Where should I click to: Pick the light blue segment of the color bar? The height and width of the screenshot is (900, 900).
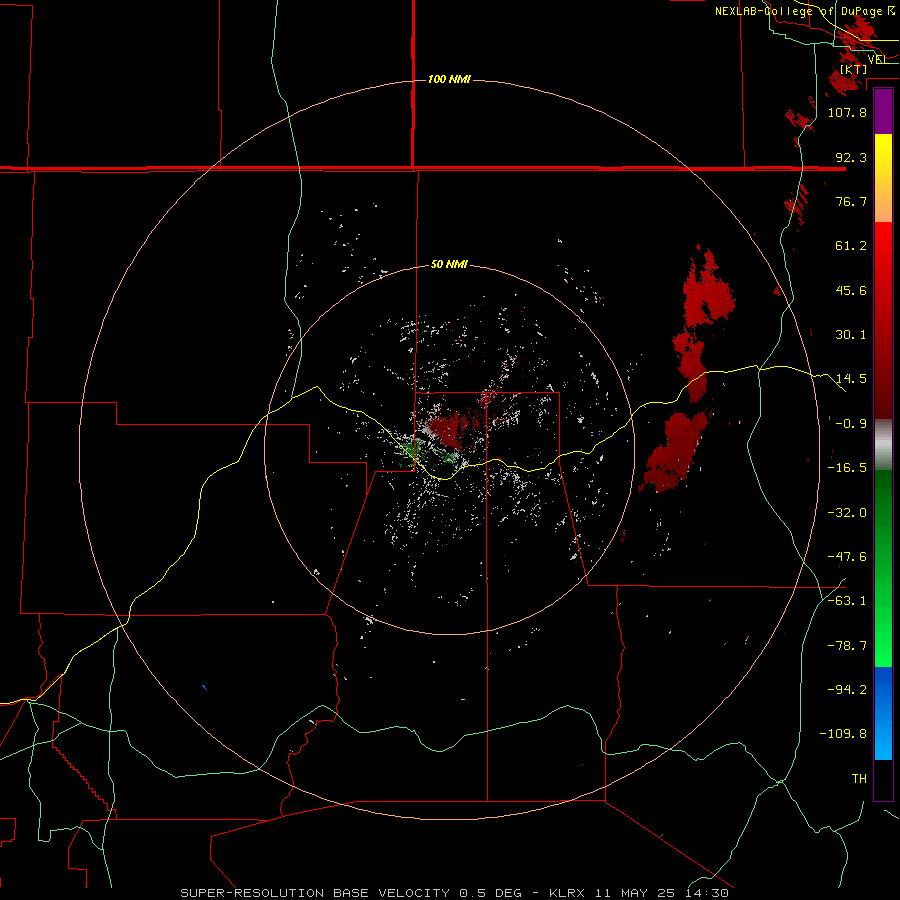883,740
